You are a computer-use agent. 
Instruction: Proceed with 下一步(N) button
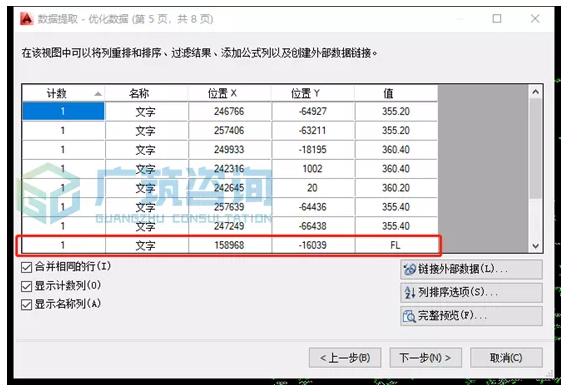425,358
